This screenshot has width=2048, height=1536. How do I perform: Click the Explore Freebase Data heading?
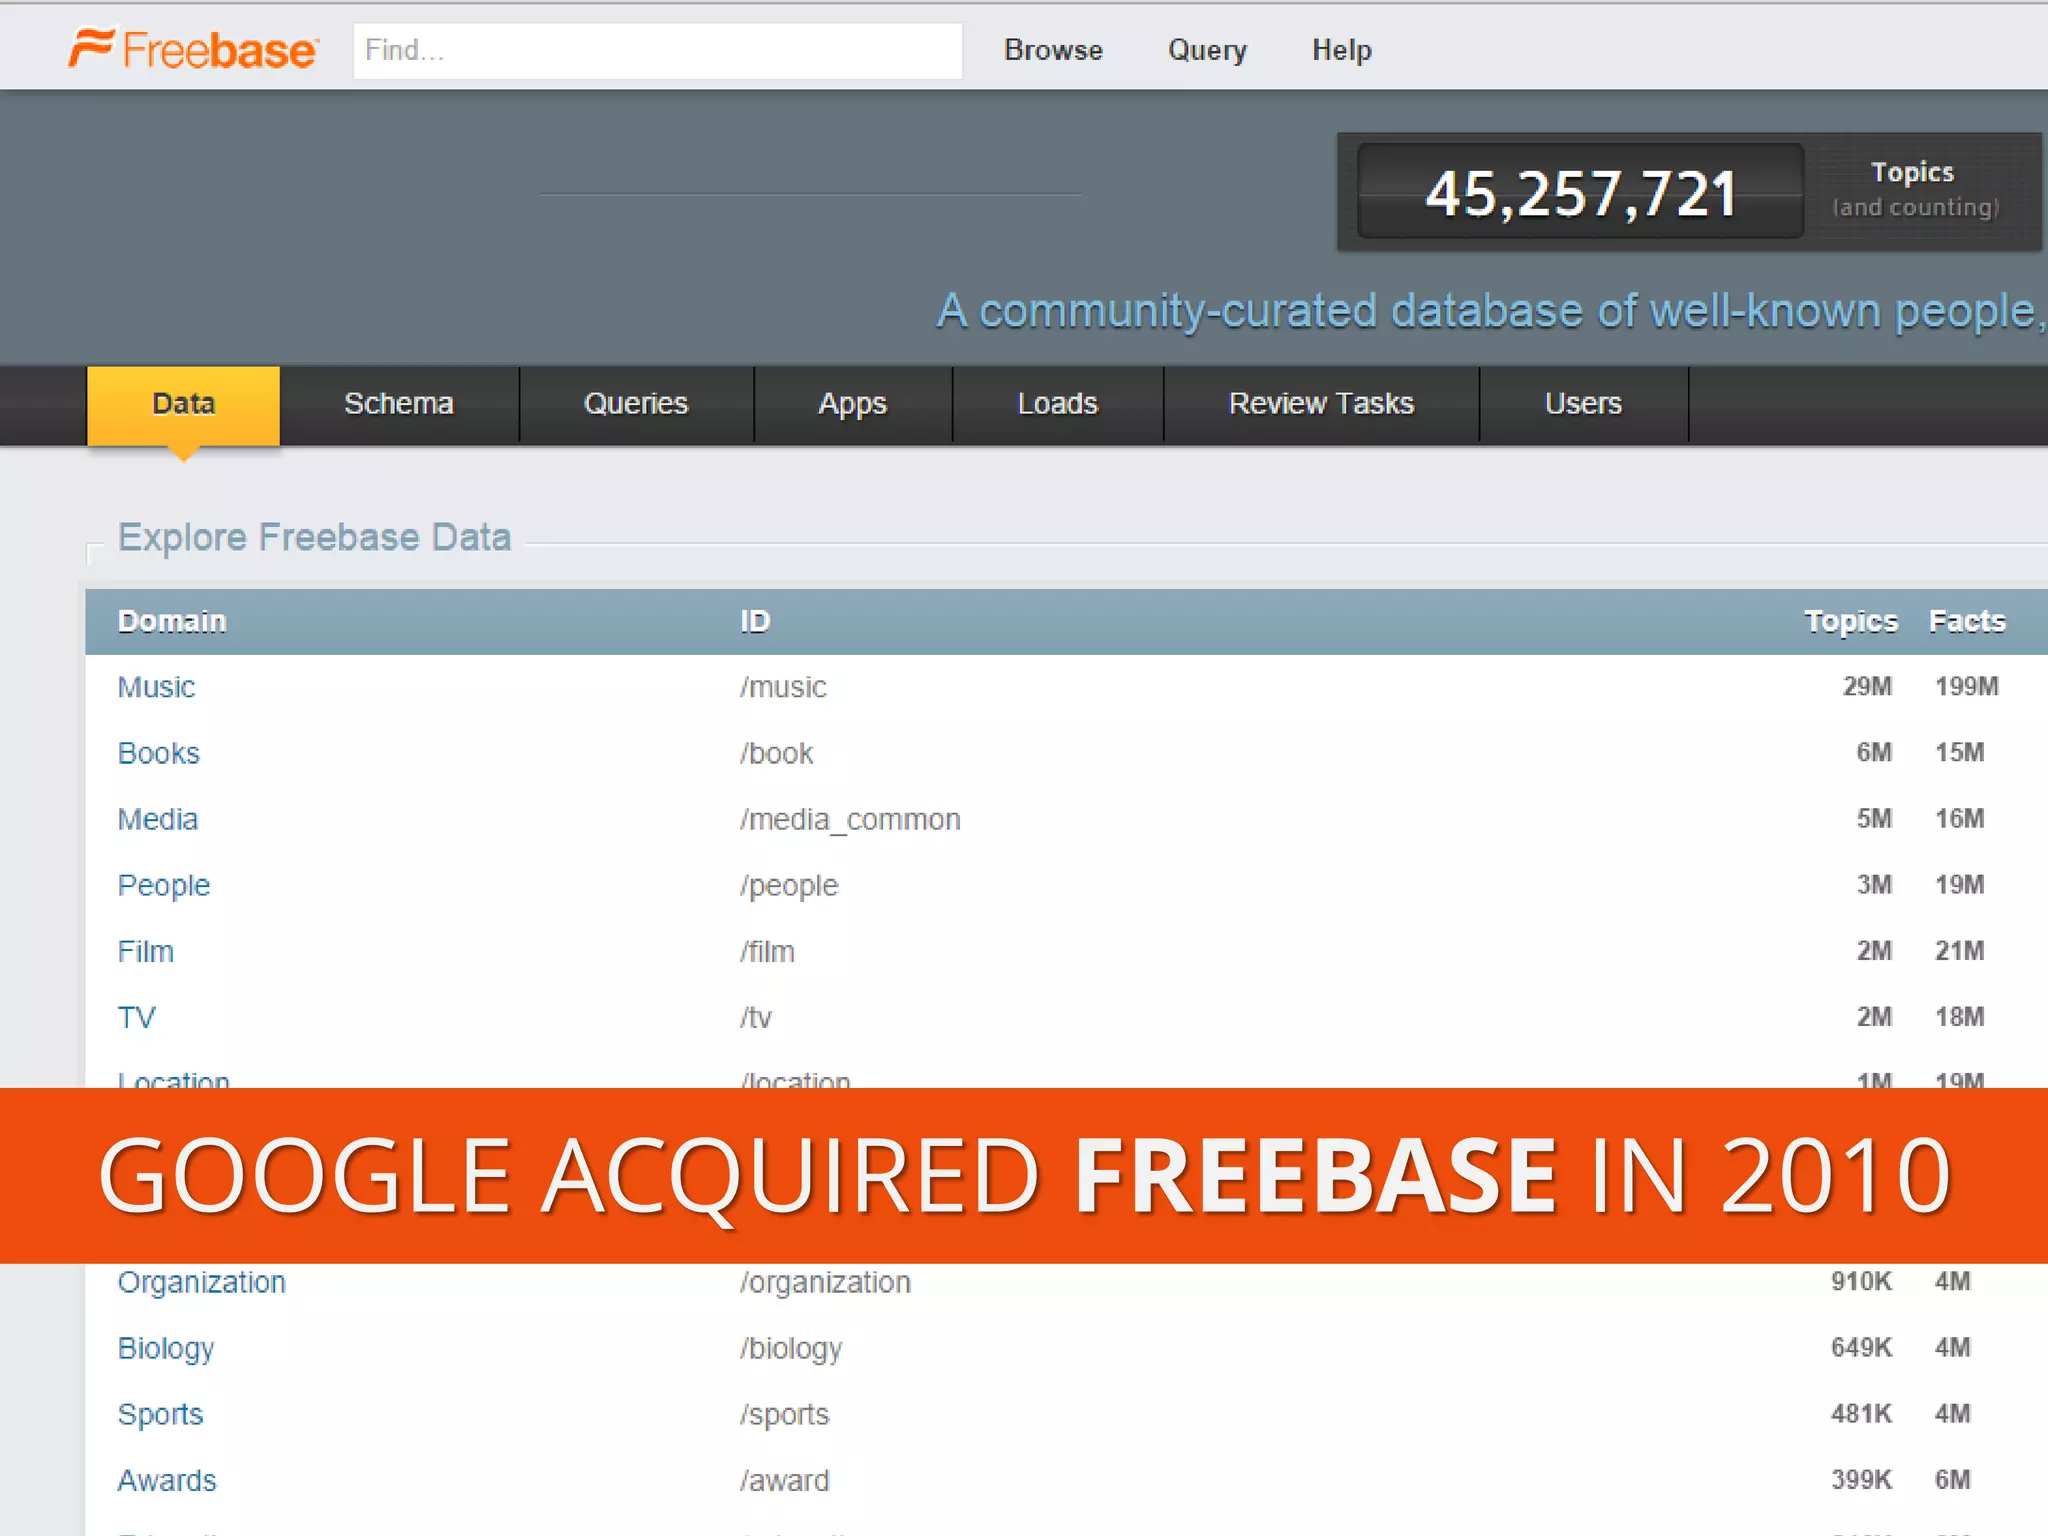314,537
